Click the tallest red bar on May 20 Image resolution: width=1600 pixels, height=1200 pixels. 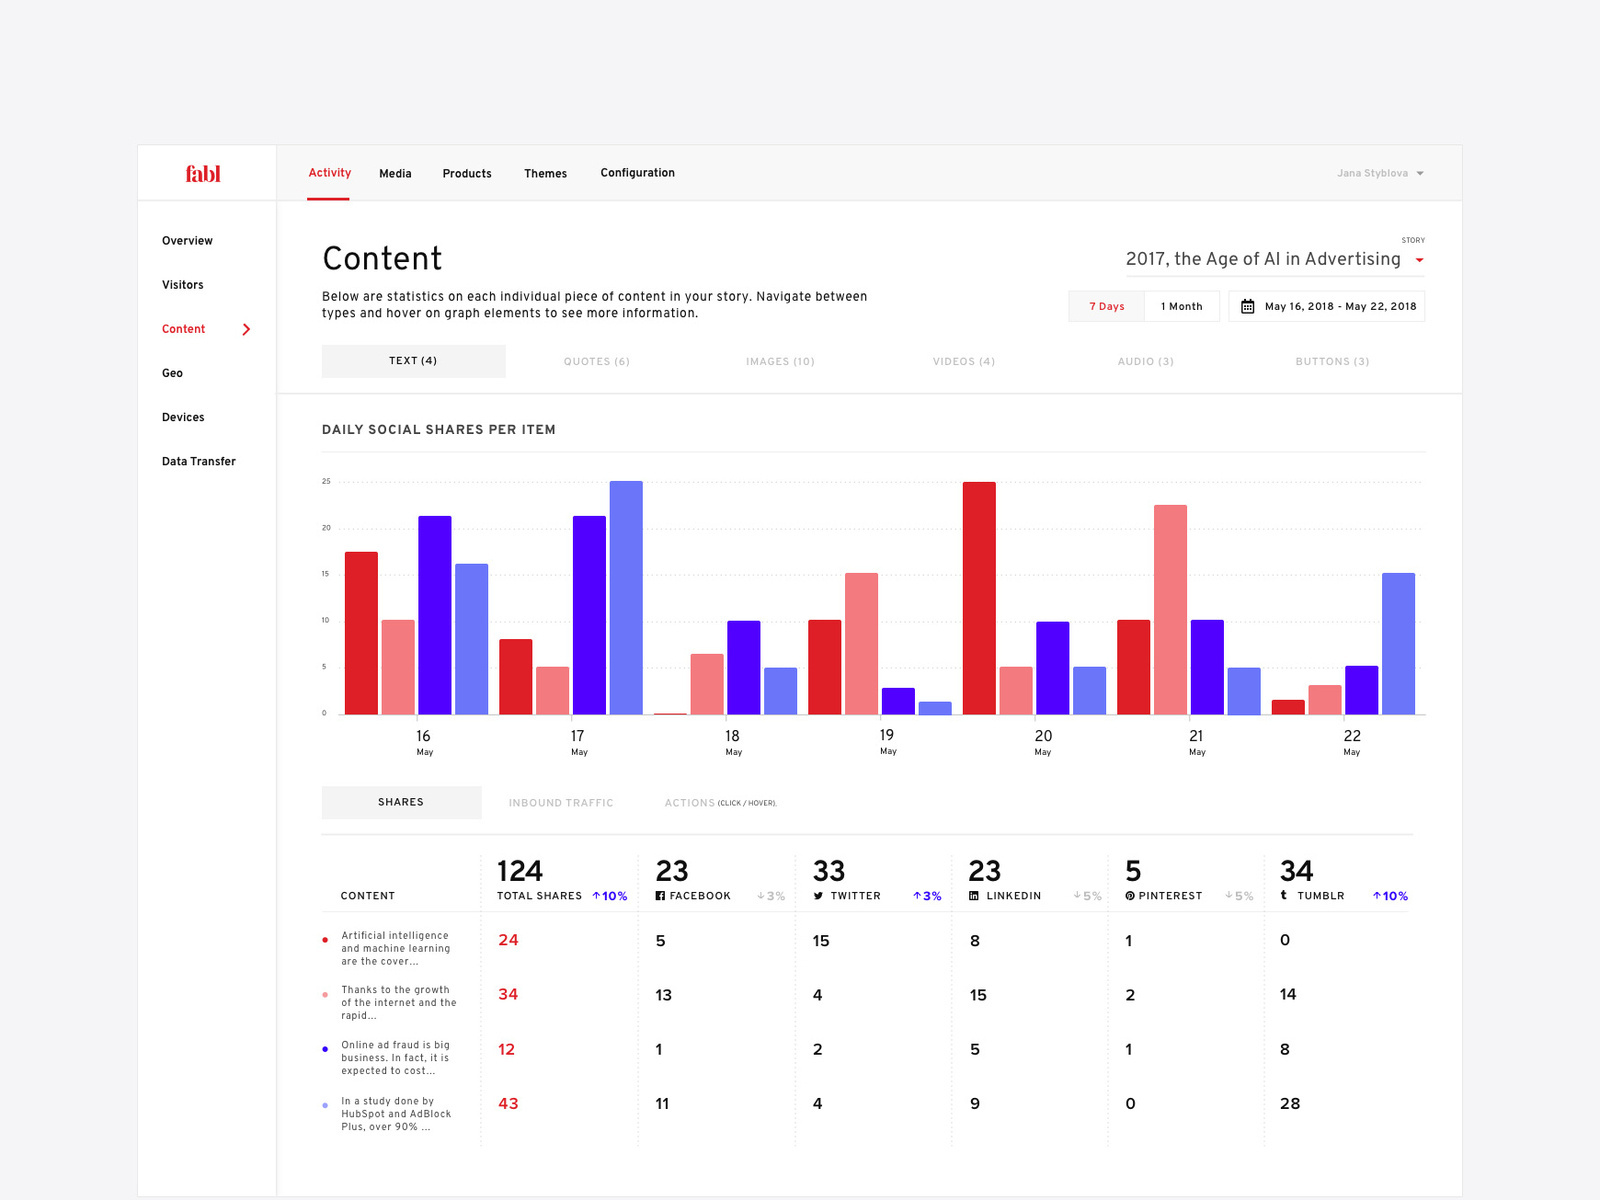coord(979,598)
